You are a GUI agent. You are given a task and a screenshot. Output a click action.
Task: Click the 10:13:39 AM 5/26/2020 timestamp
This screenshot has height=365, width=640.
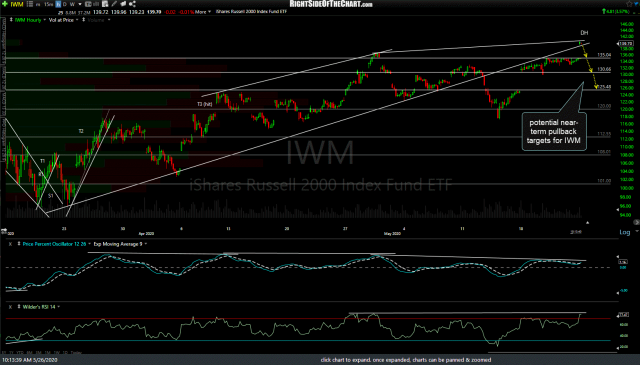coord(29,360)
